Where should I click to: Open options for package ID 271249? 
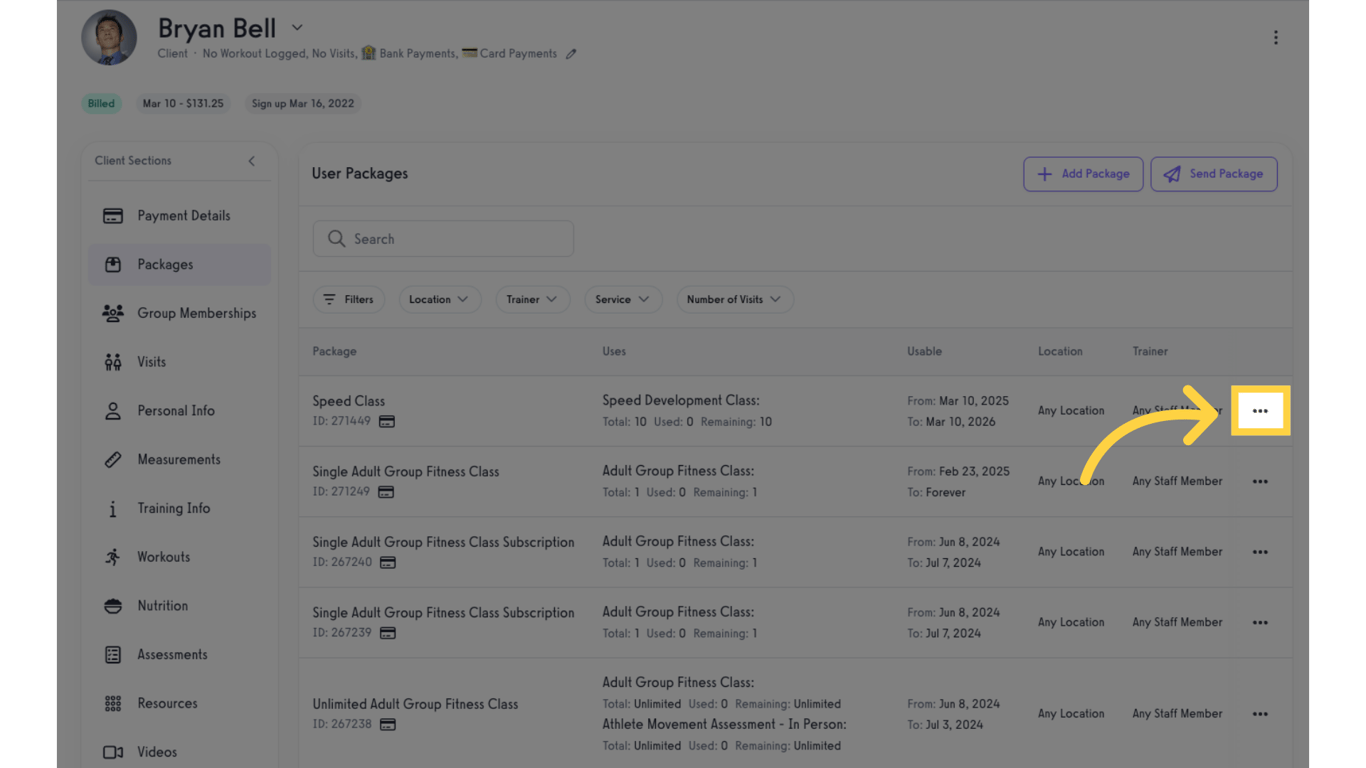(x=1260, y=482)
